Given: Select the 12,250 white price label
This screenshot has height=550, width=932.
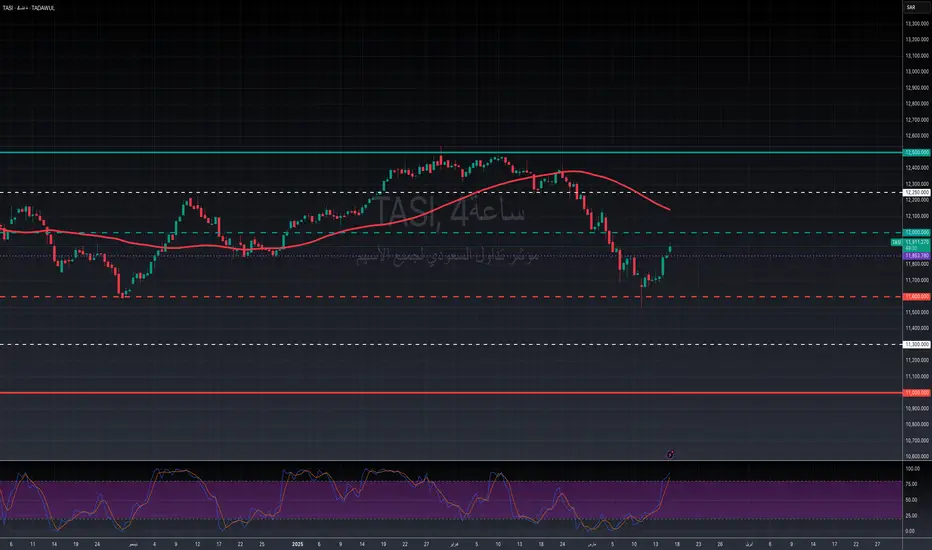Looking at the screenshot, I should click(915, 192).
